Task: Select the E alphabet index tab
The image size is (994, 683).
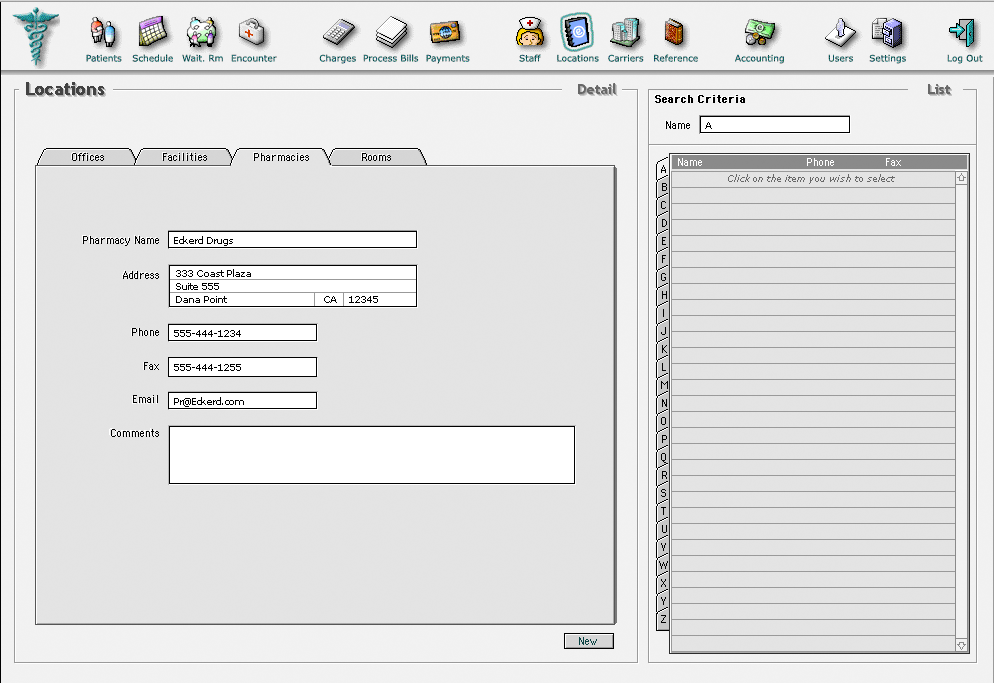Action: [x=663, y=241]
